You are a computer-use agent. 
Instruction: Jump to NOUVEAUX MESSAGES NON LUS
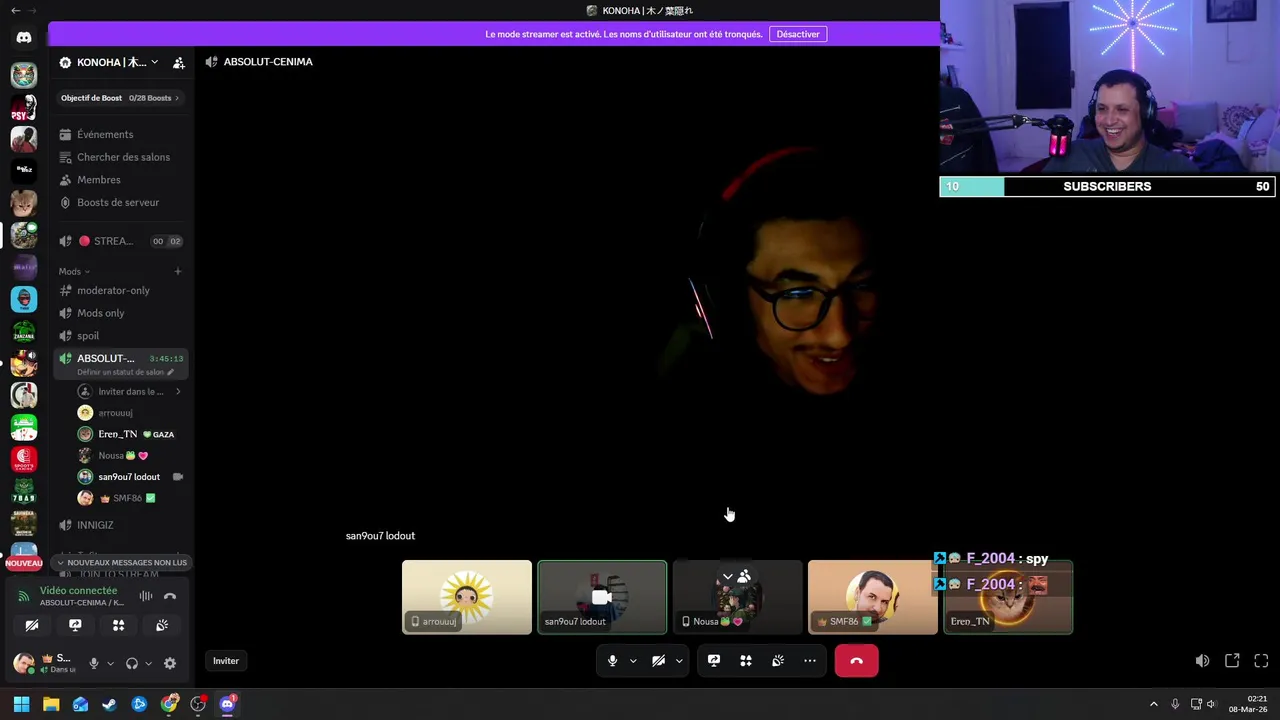pyautogui.click(x=122, y=563)
